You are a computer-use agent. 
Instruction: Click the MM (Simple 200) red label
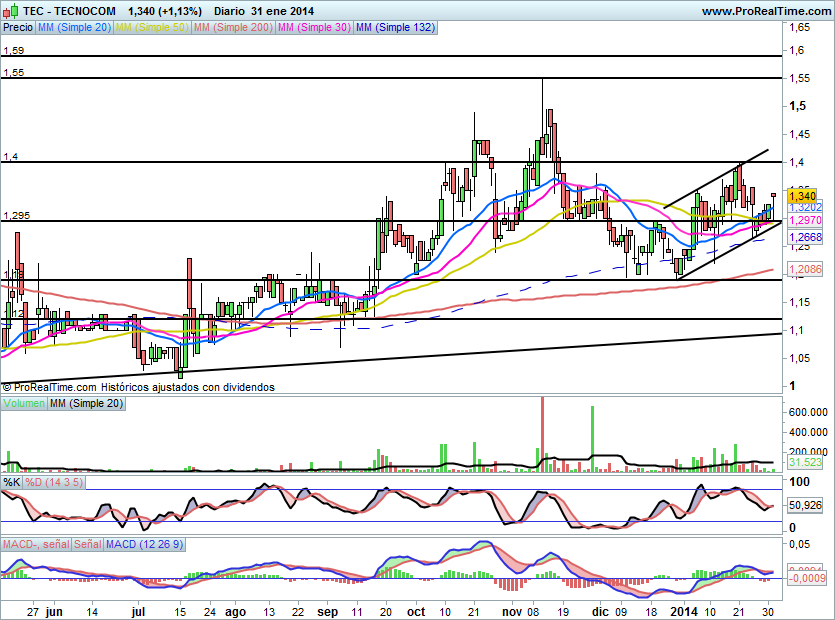coord(233,27)
